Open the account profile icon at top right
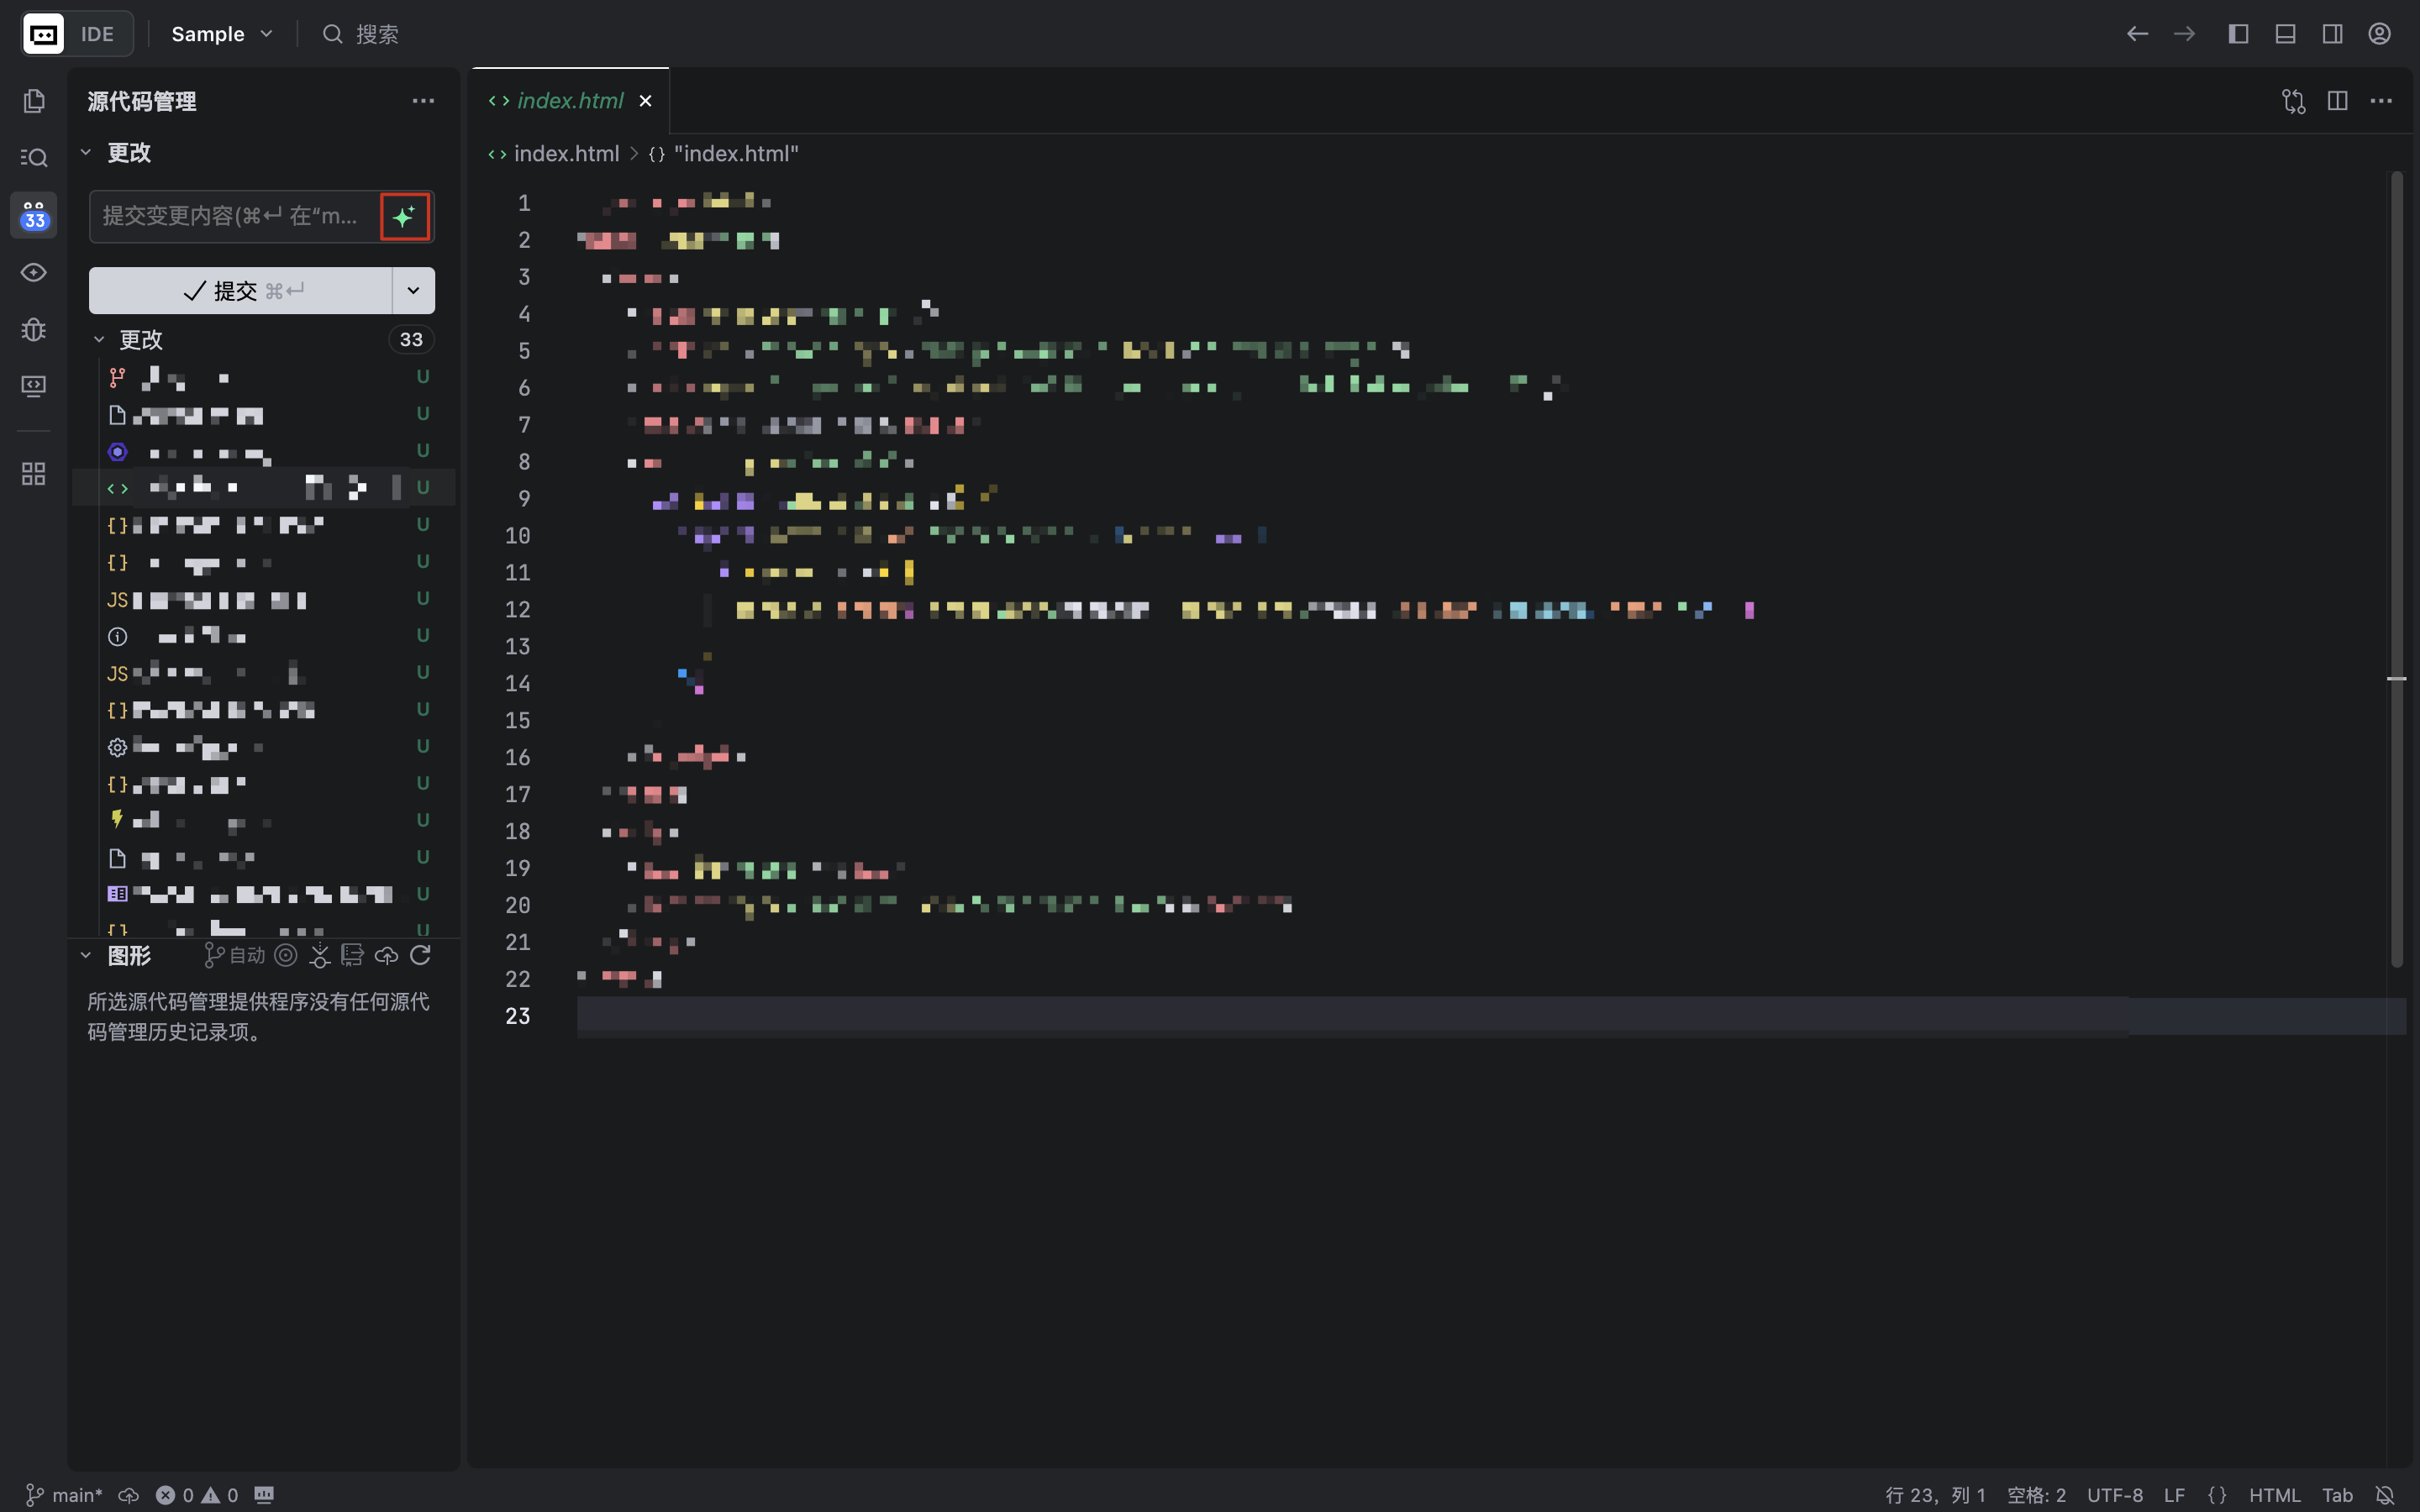The height and width of the screenshot is (1512, 2420). point(2379,34)
